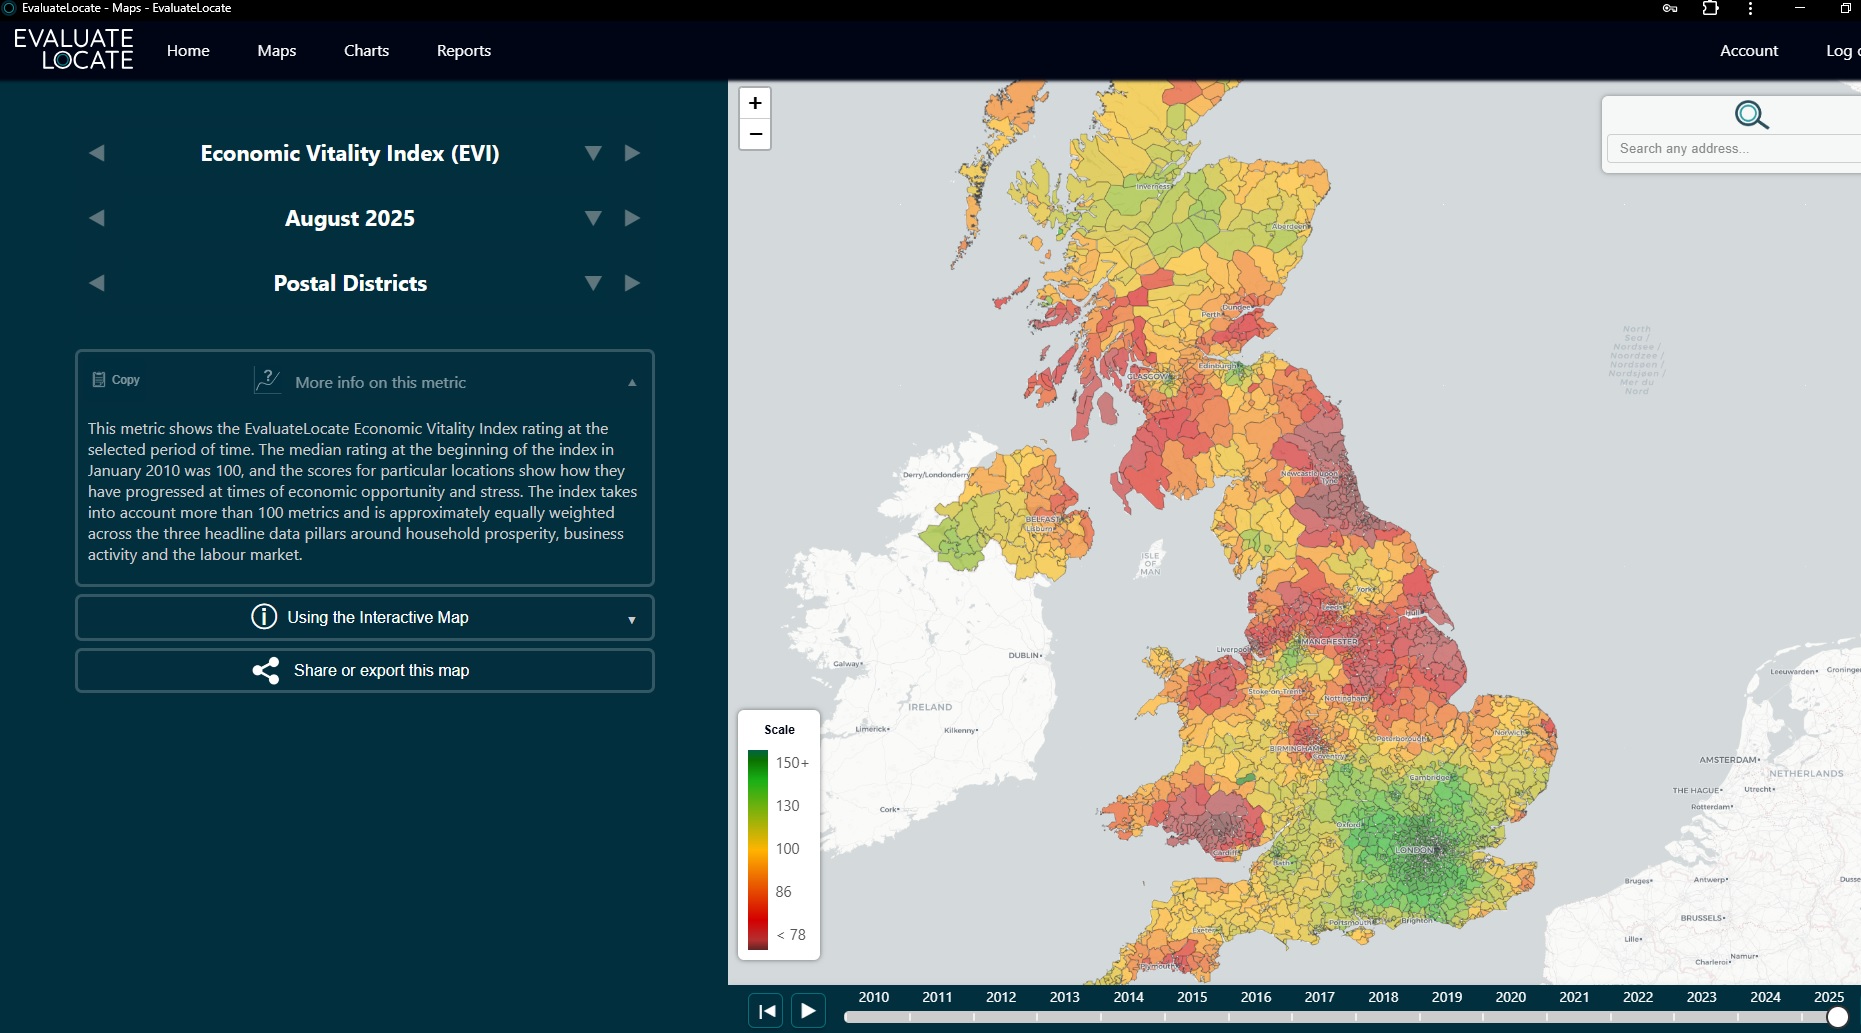This screenshot has height=1033, width=1861.
Task: Click the Search any address field
Action: 1730,149
